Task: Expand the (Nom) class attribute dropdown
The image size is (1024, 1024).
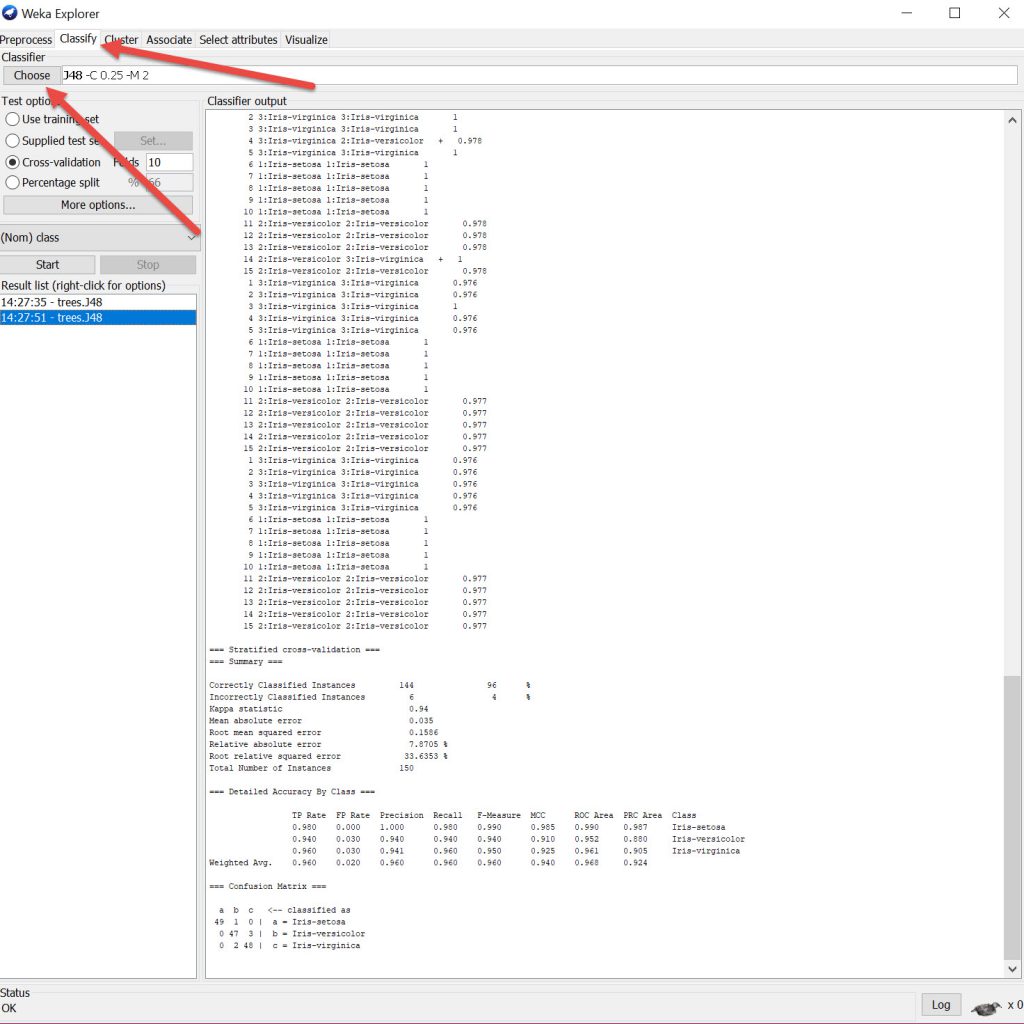Action: tap(98, 238)
